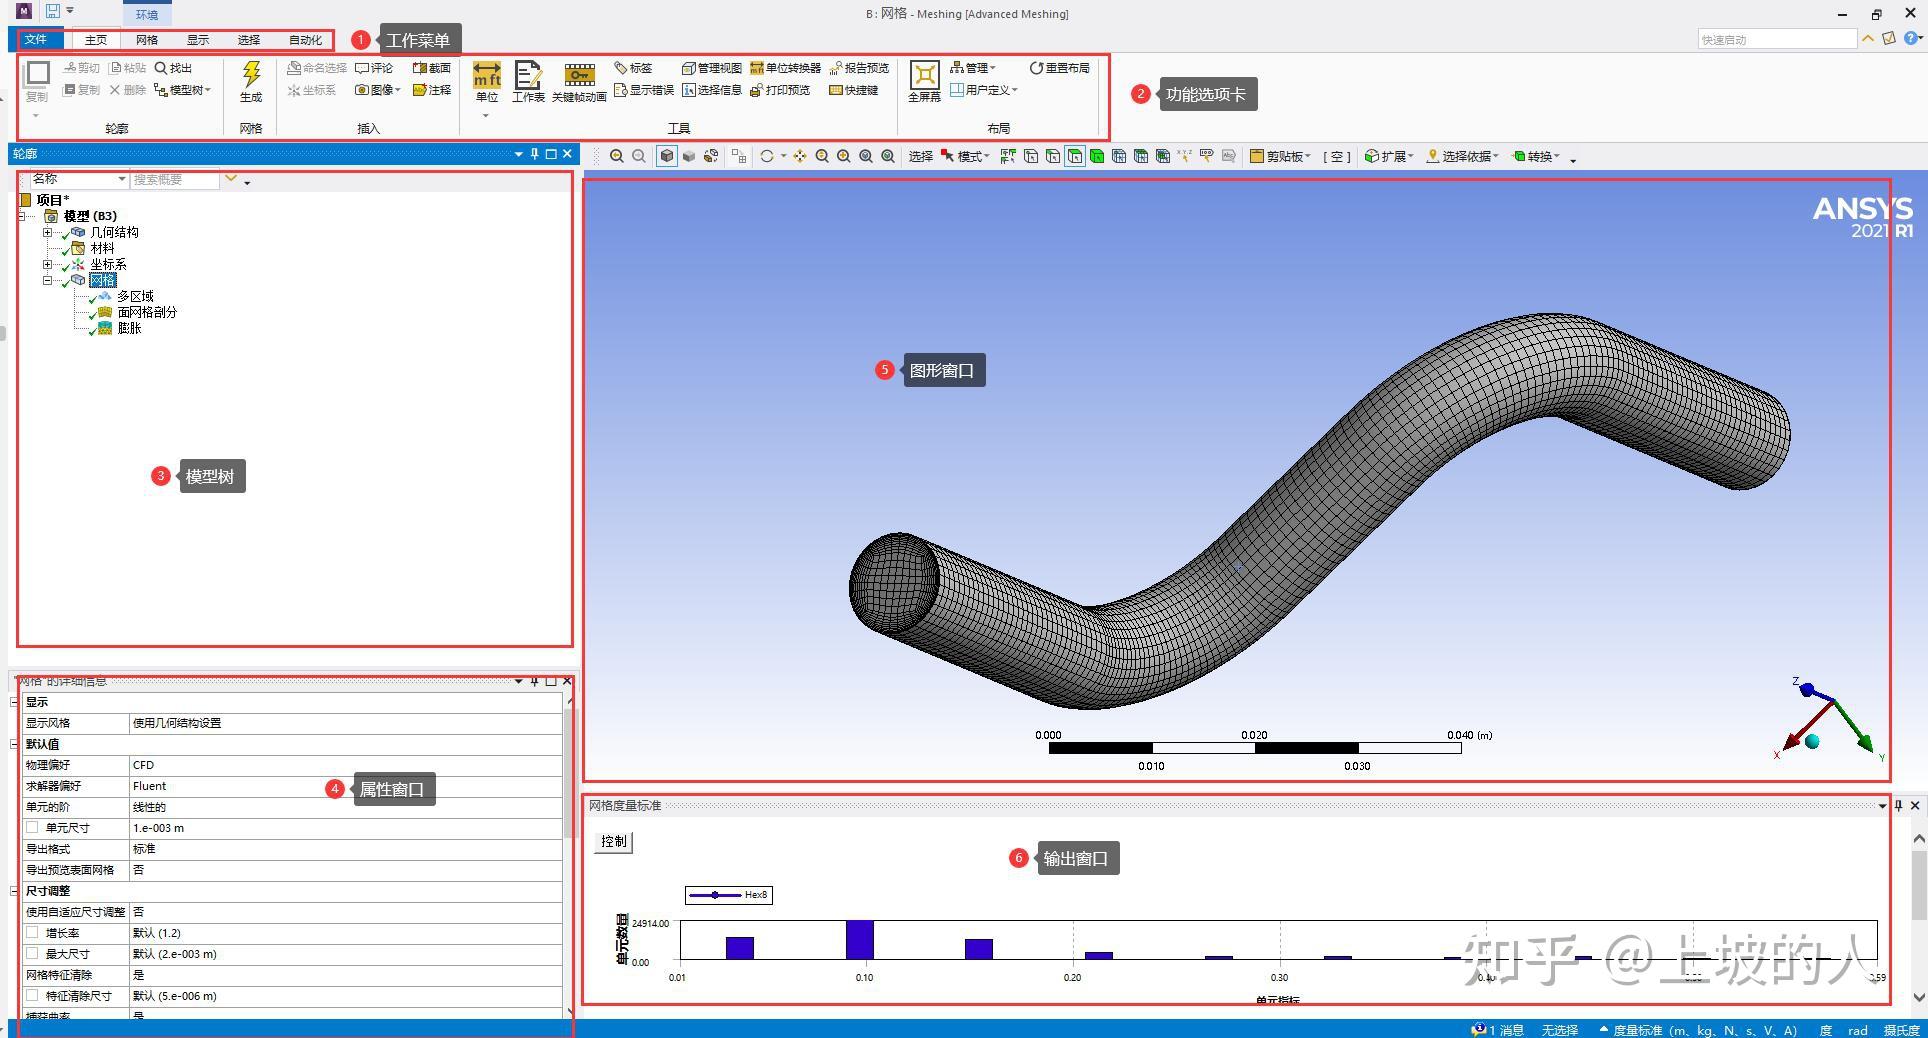Viewport: 1928px width, 1038px height.
Task: Check the 增长率 (Growth Rate) checkbox
Action: 33,932
